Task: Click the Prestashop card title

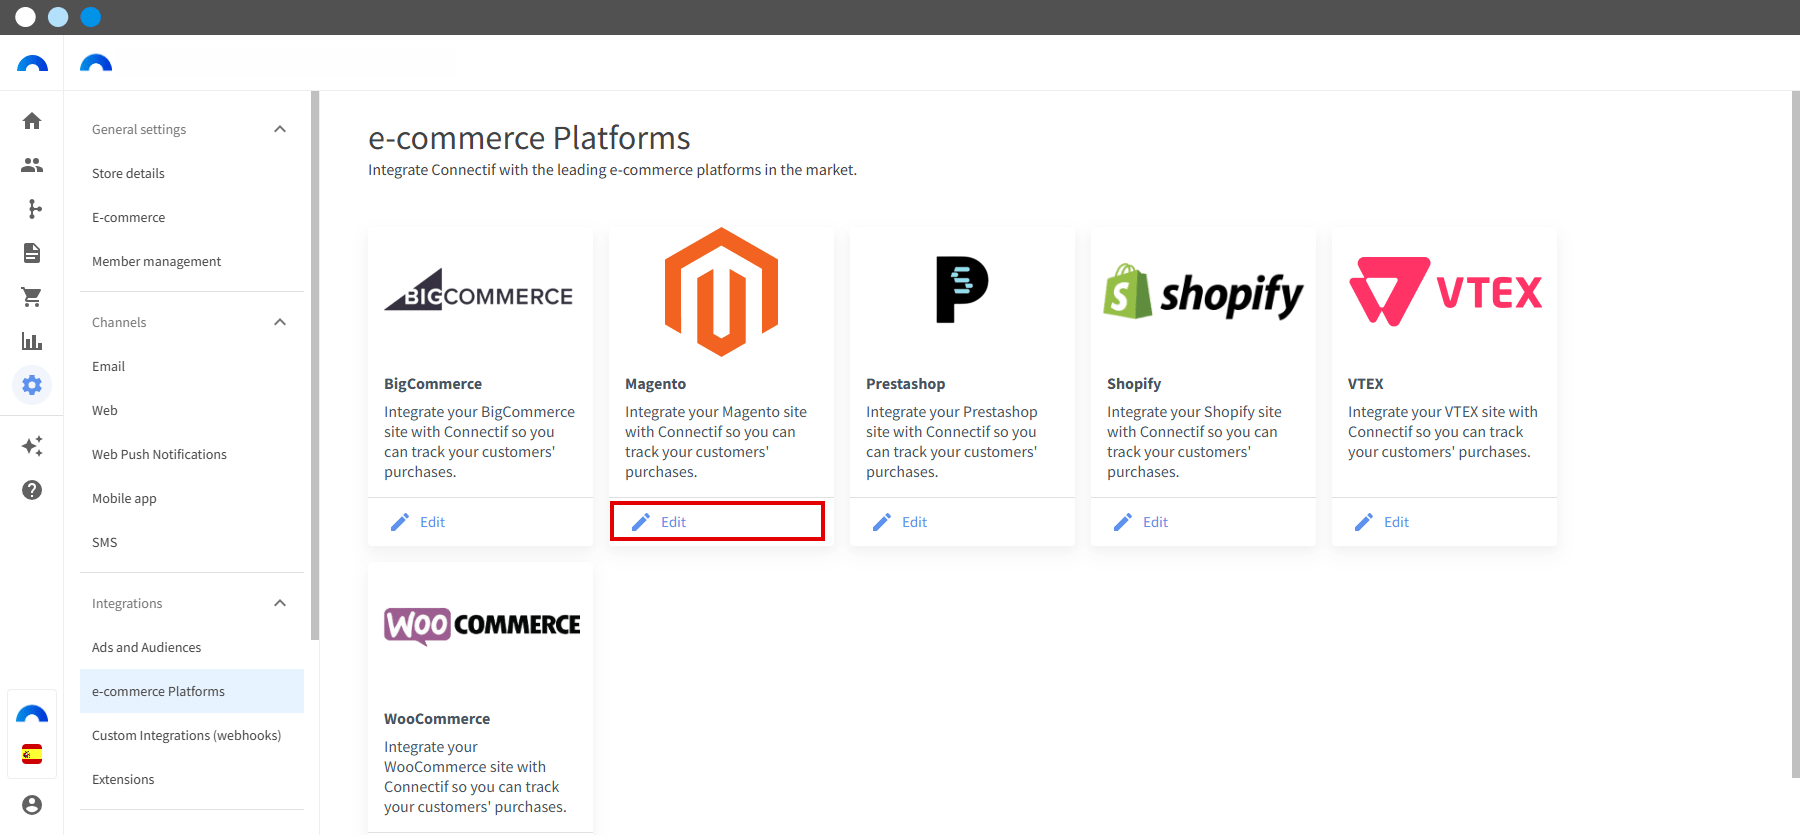Action: [x=906, y=384]
